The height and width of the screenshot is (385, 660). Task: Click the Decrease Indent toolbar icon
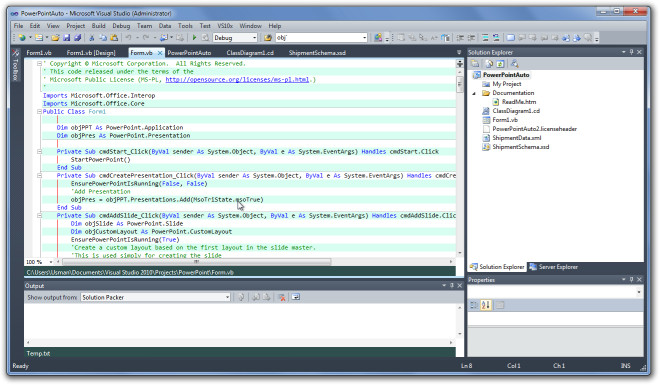coord(460,38)
